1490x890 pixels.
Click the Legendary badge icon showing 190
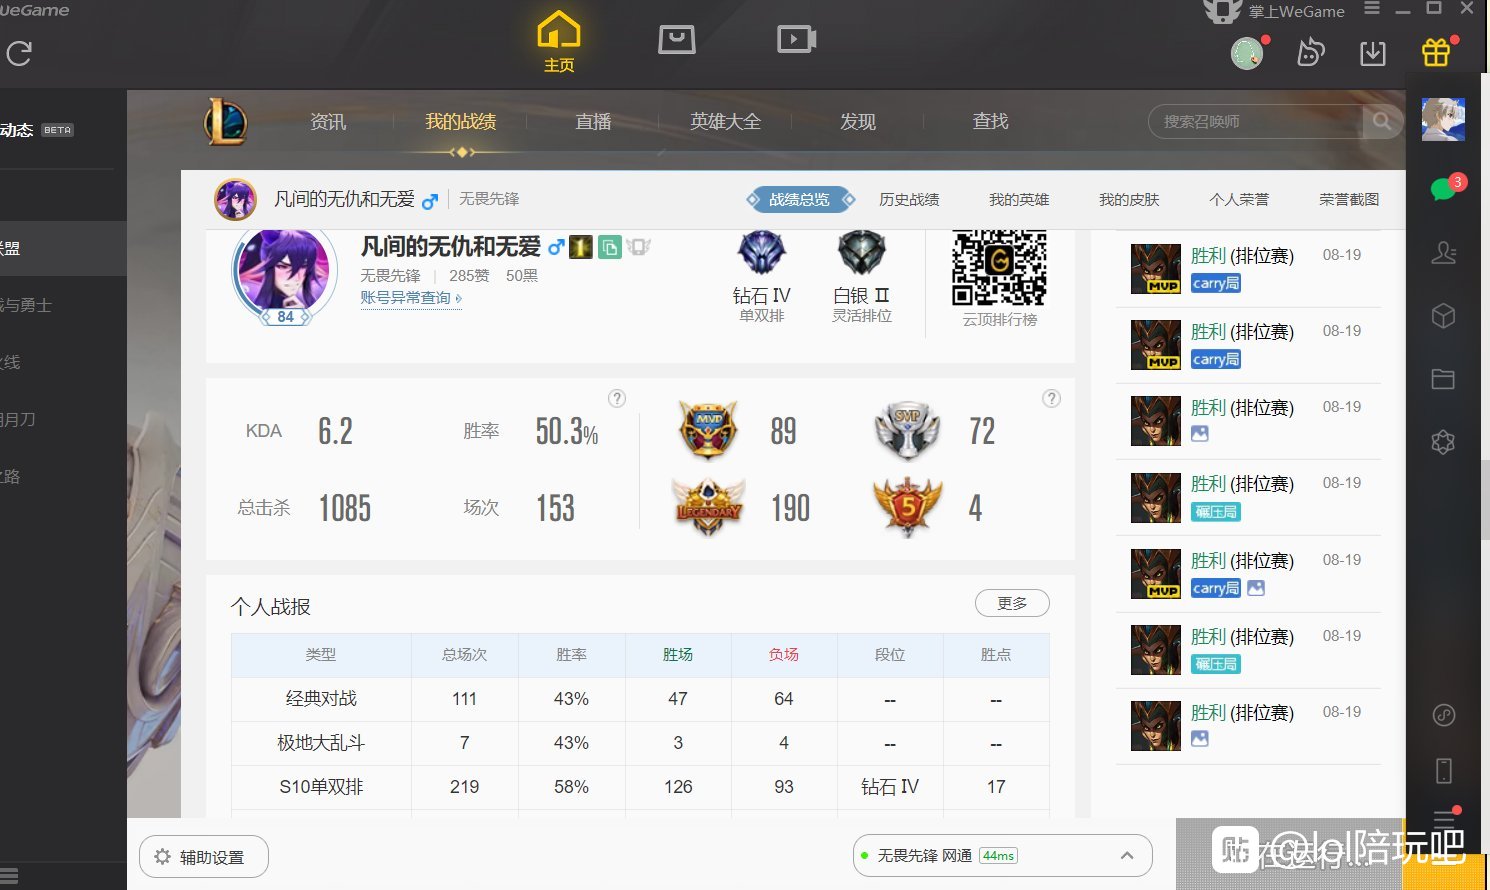708,506
